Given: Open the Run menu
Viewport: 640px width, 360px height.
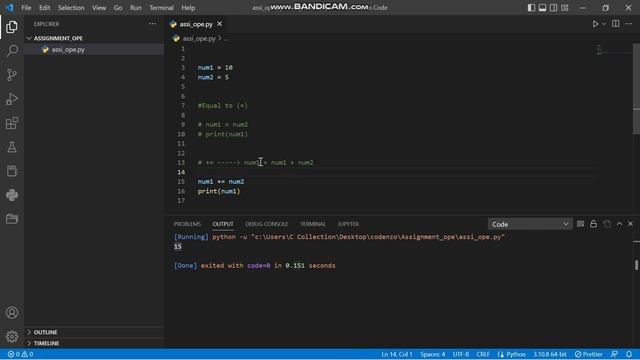Looking at the screenshot, I should [136, 8].
